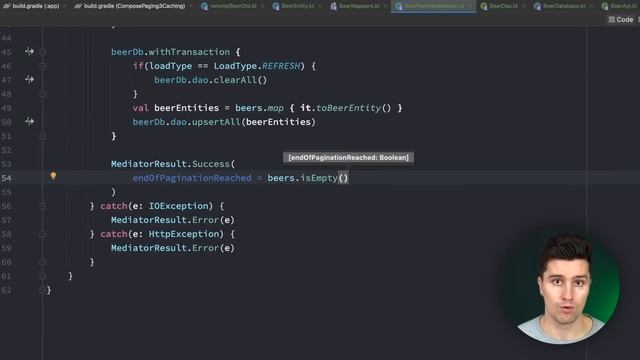Close the BeerMappers.kt tab
This screenshot has width=640, height=360.
[384, 6]
